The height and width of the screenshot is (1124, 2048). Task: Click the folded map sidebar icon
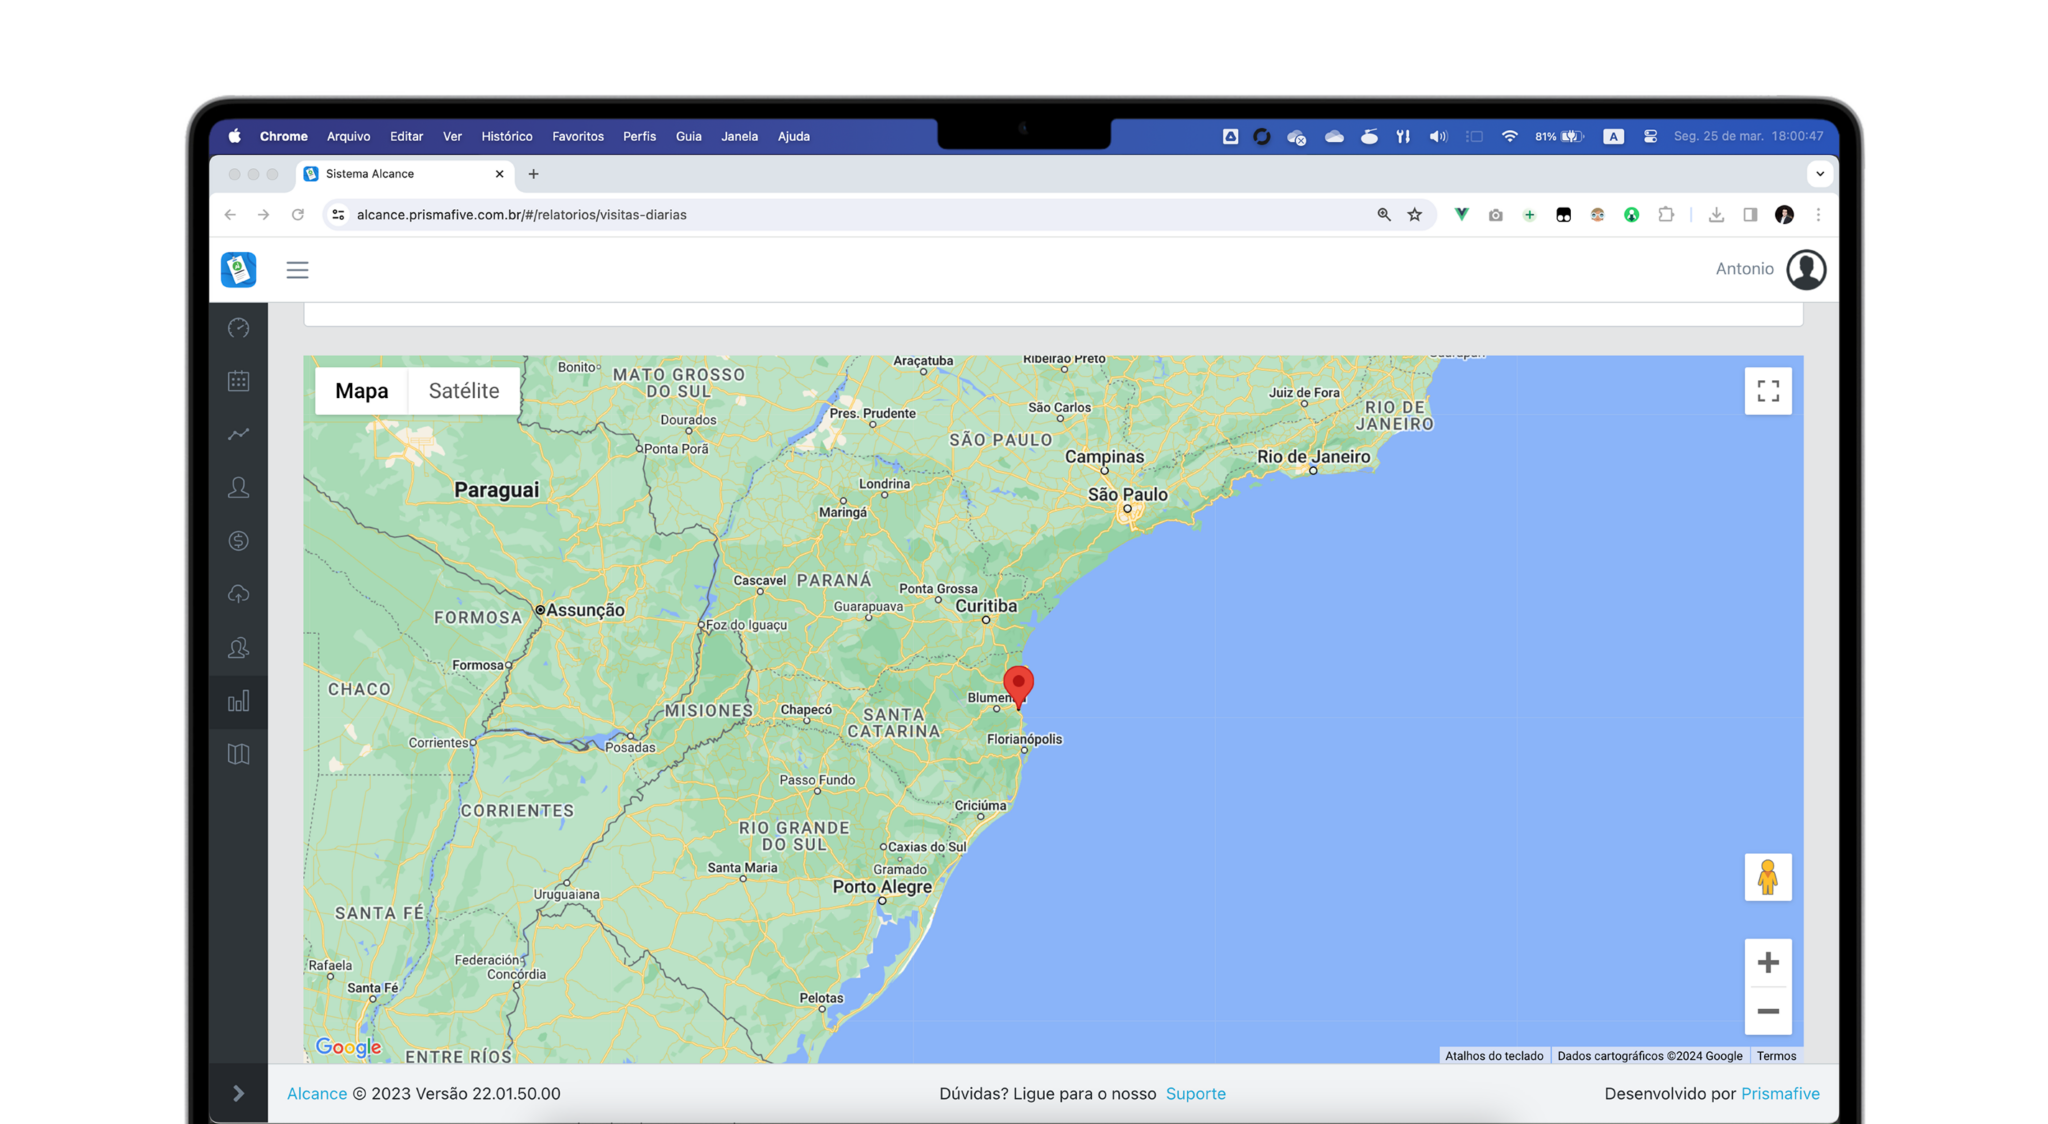238,754
